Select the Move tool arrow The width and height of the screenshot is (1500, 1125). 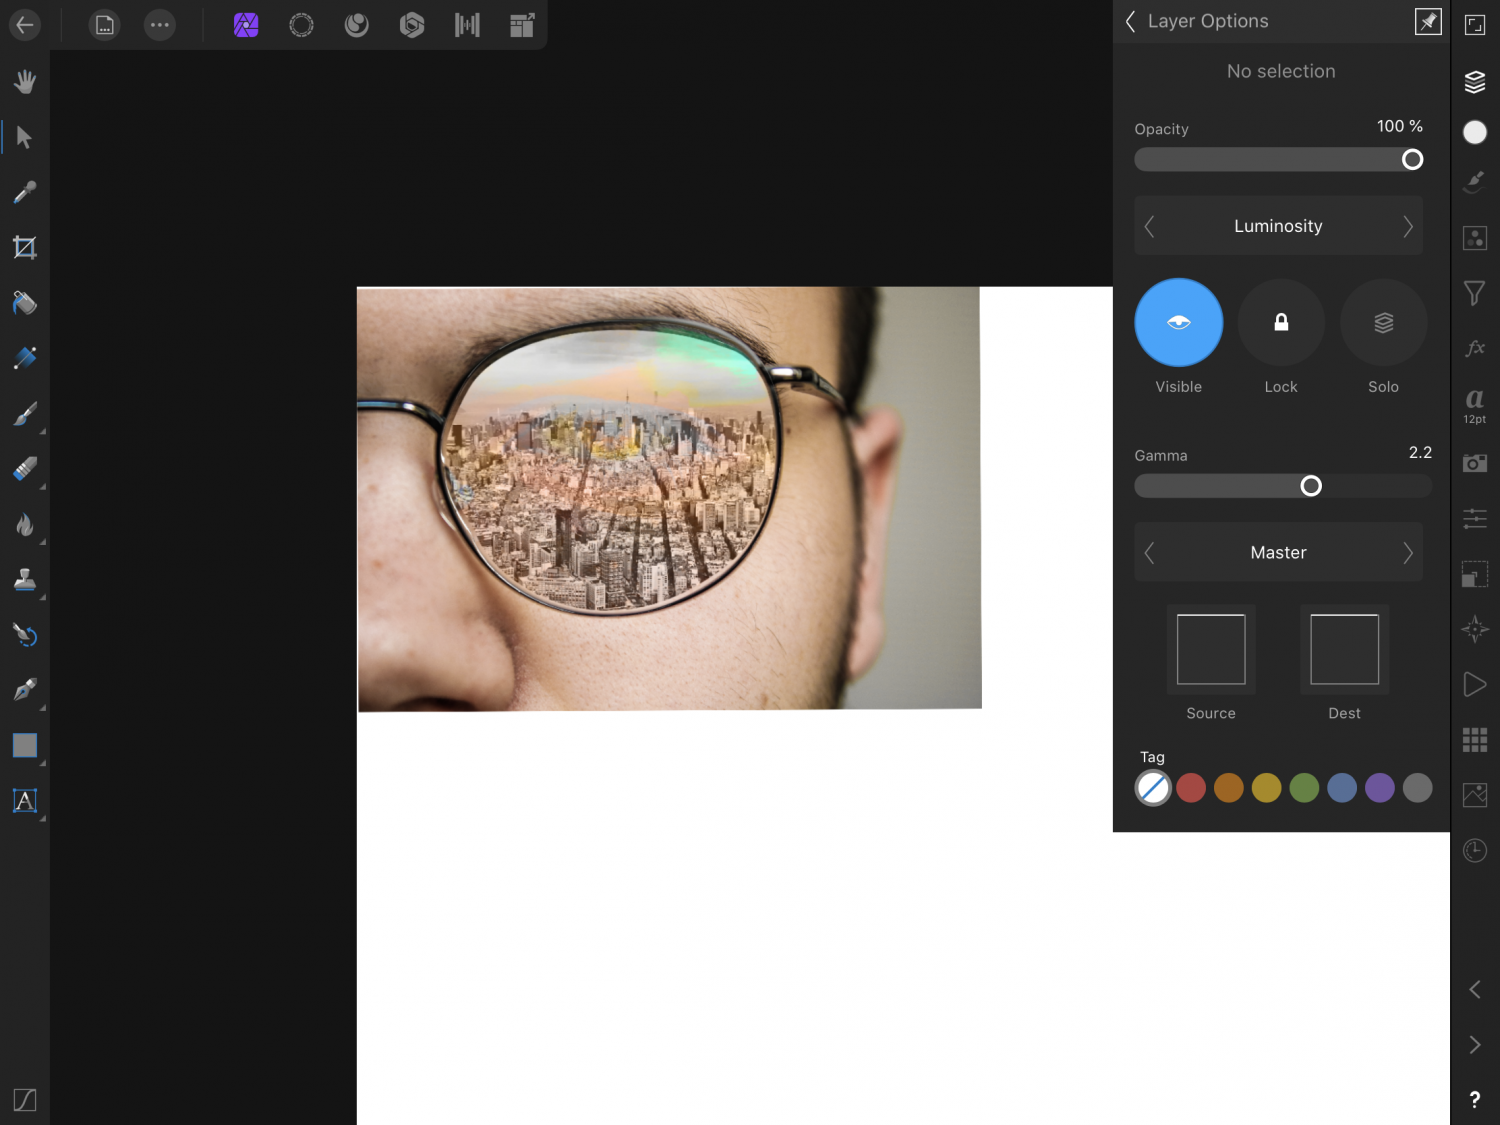click(24, 137)
